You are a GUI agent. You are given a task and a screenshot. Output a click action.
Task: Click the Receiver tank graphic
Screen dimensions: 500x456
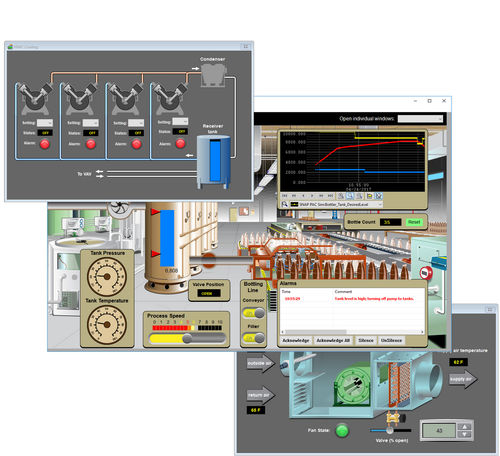click(214, 161)
